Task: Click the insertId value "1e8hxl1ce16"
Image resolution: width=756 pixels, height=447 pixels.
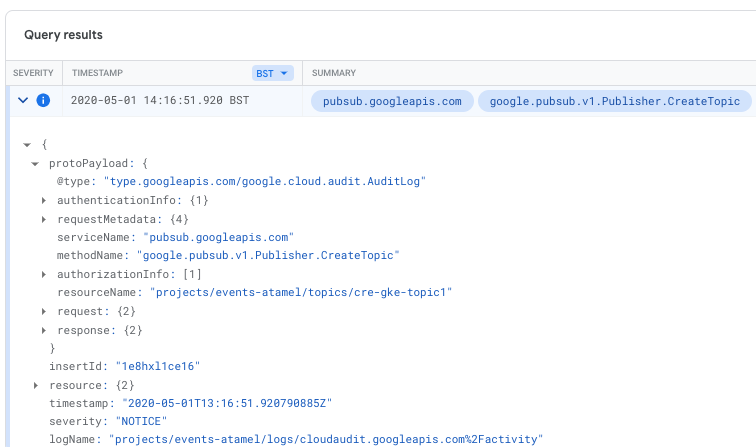Action: (156, 366)
